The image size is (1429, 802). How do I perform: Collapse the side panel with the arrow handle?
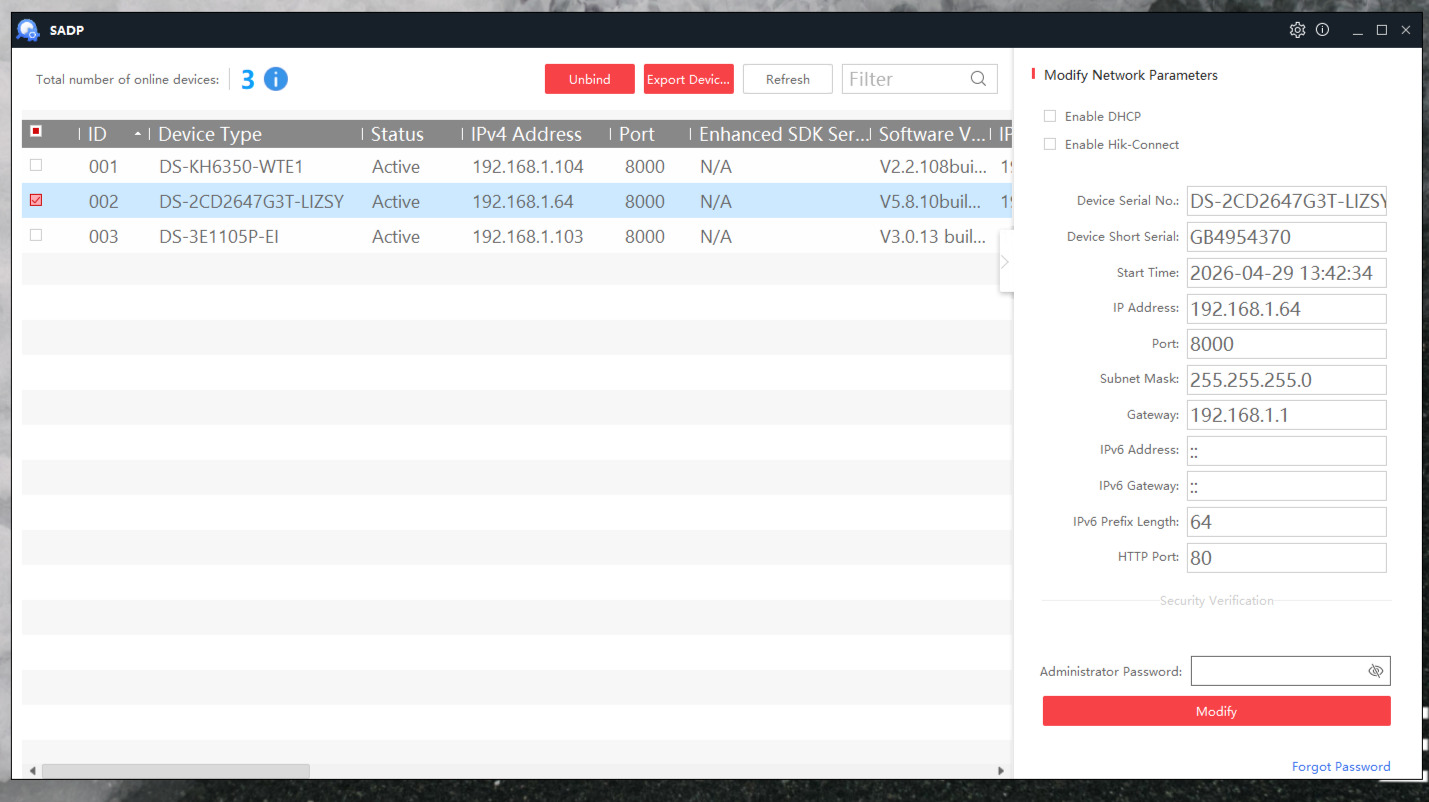(x=1005, y=262)
